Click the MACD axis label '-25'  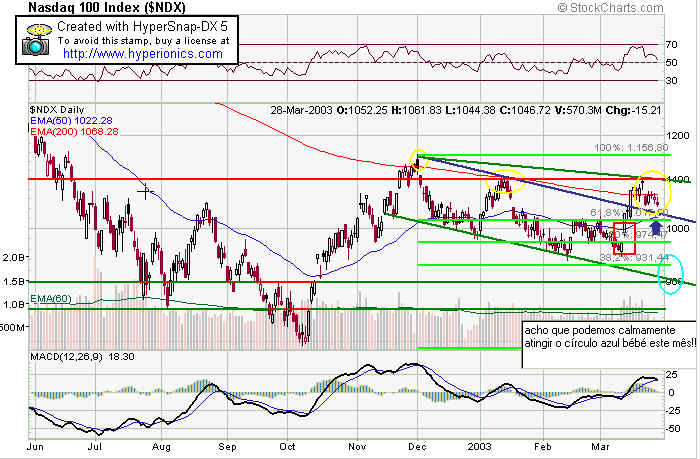[674, 410]
